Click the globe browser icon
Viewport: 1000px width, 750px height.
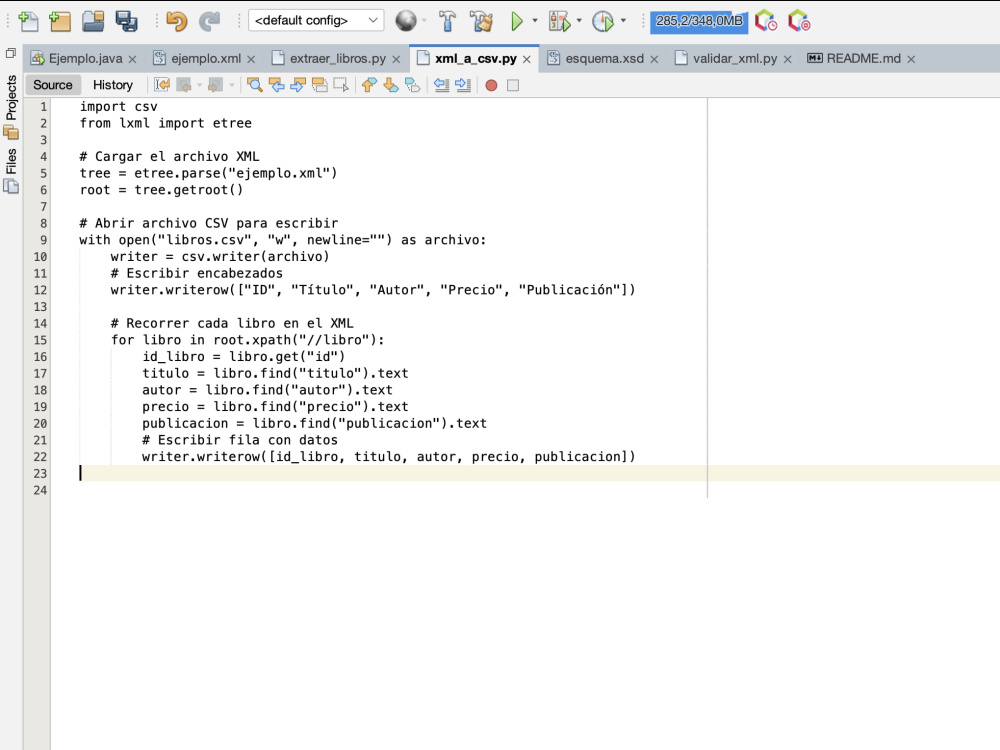point(406,21)
